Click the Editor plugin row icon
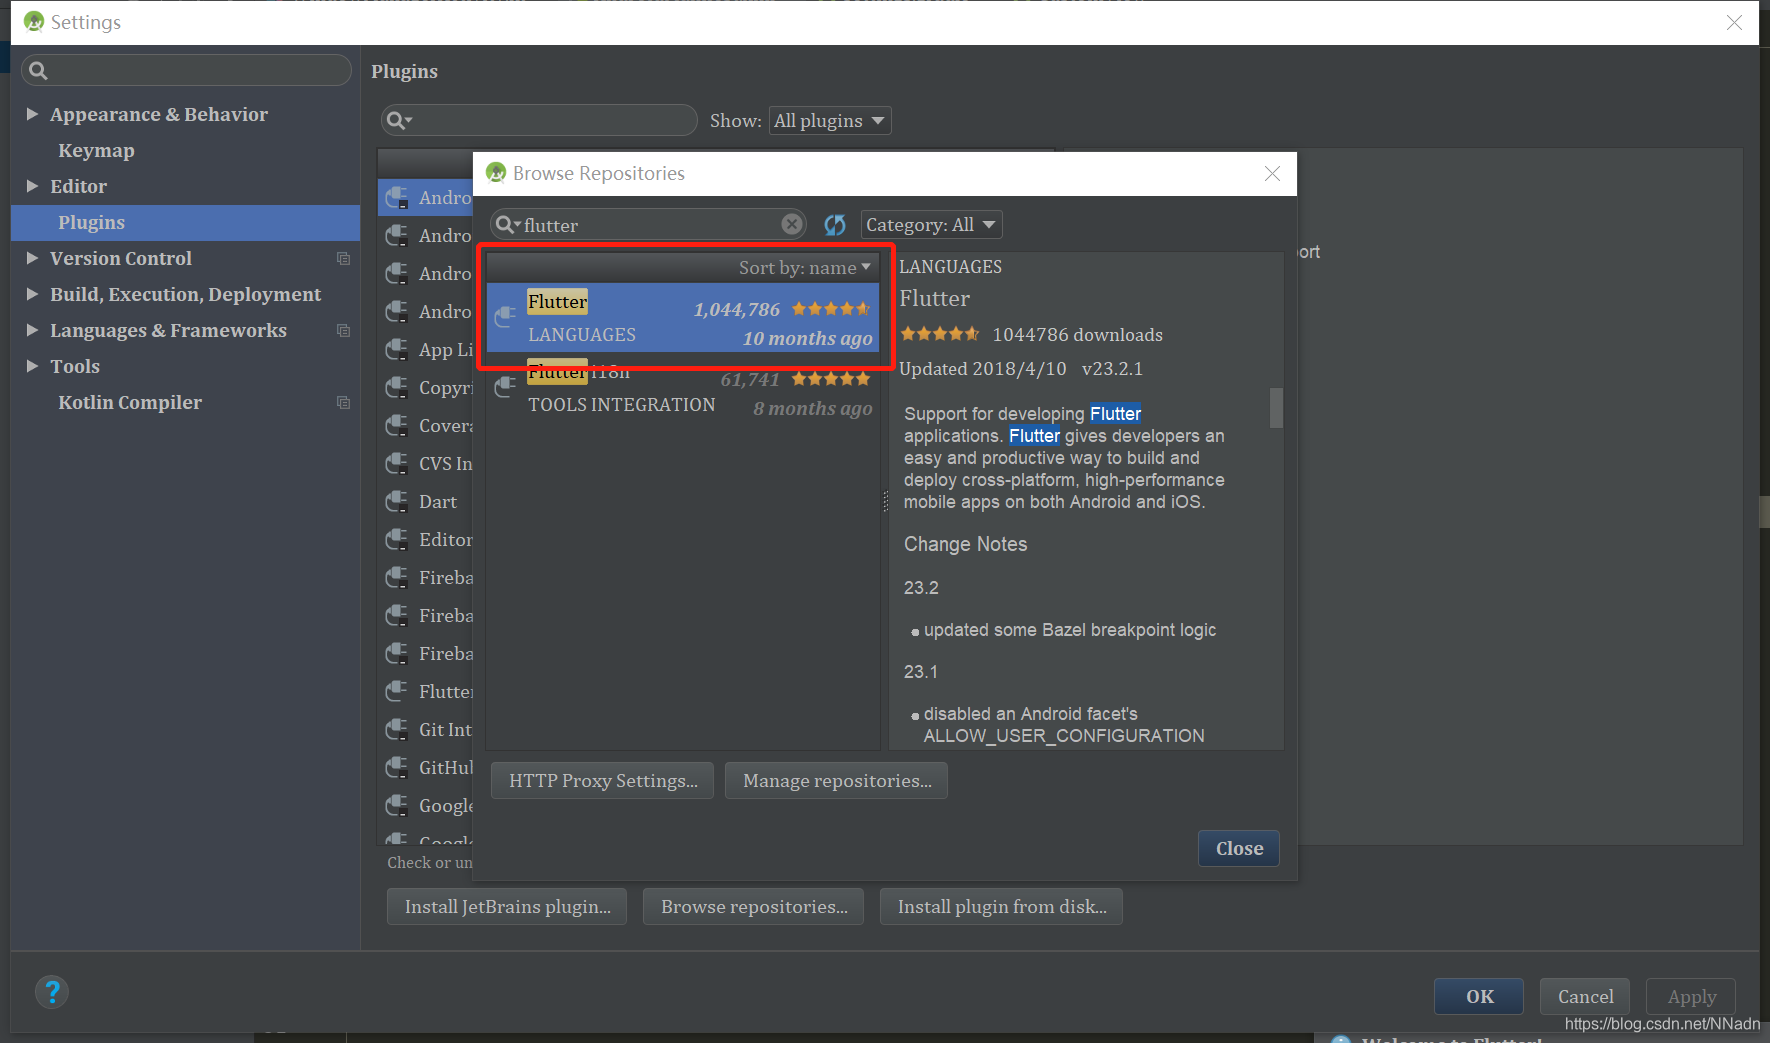 tap(397, 539)
